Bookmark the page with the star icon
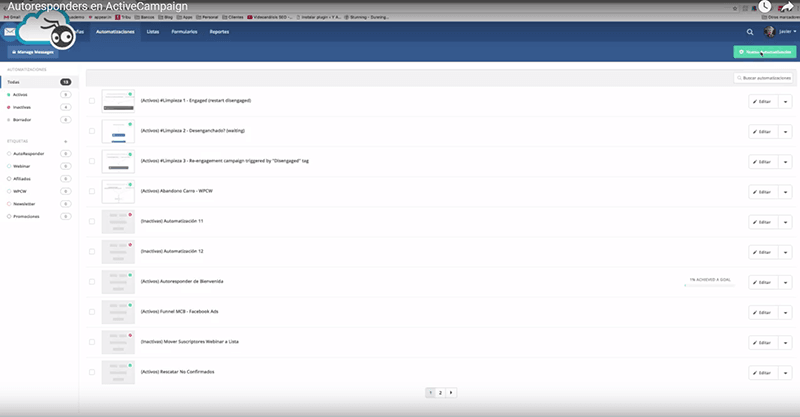Image resolution: width=800 pixels, height=417 pixels. coord(735,8)
